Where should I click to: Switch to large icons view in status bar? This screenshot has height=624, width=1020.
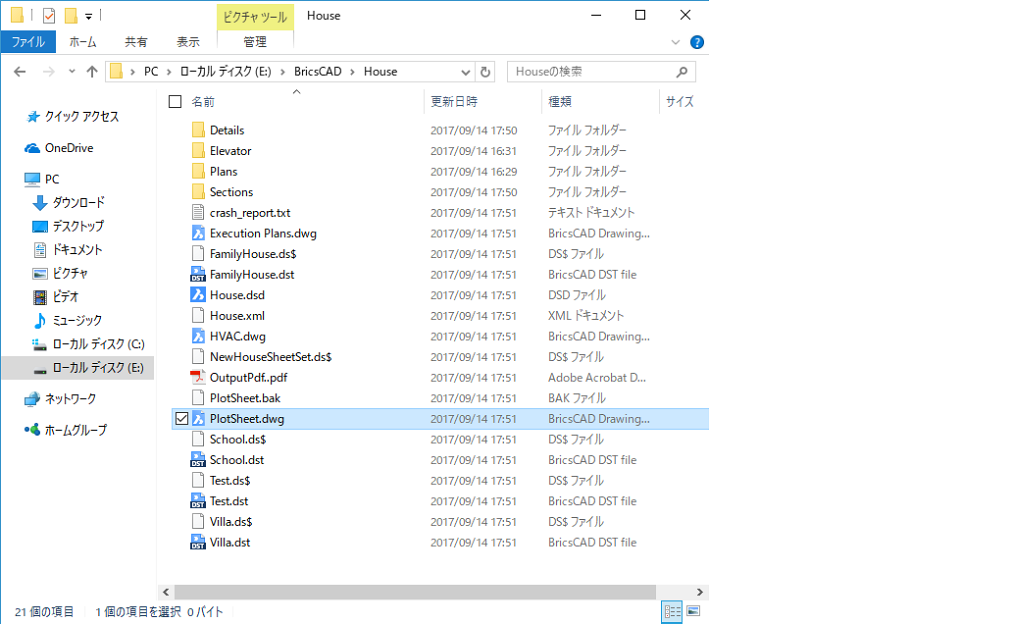pos(693,611)
